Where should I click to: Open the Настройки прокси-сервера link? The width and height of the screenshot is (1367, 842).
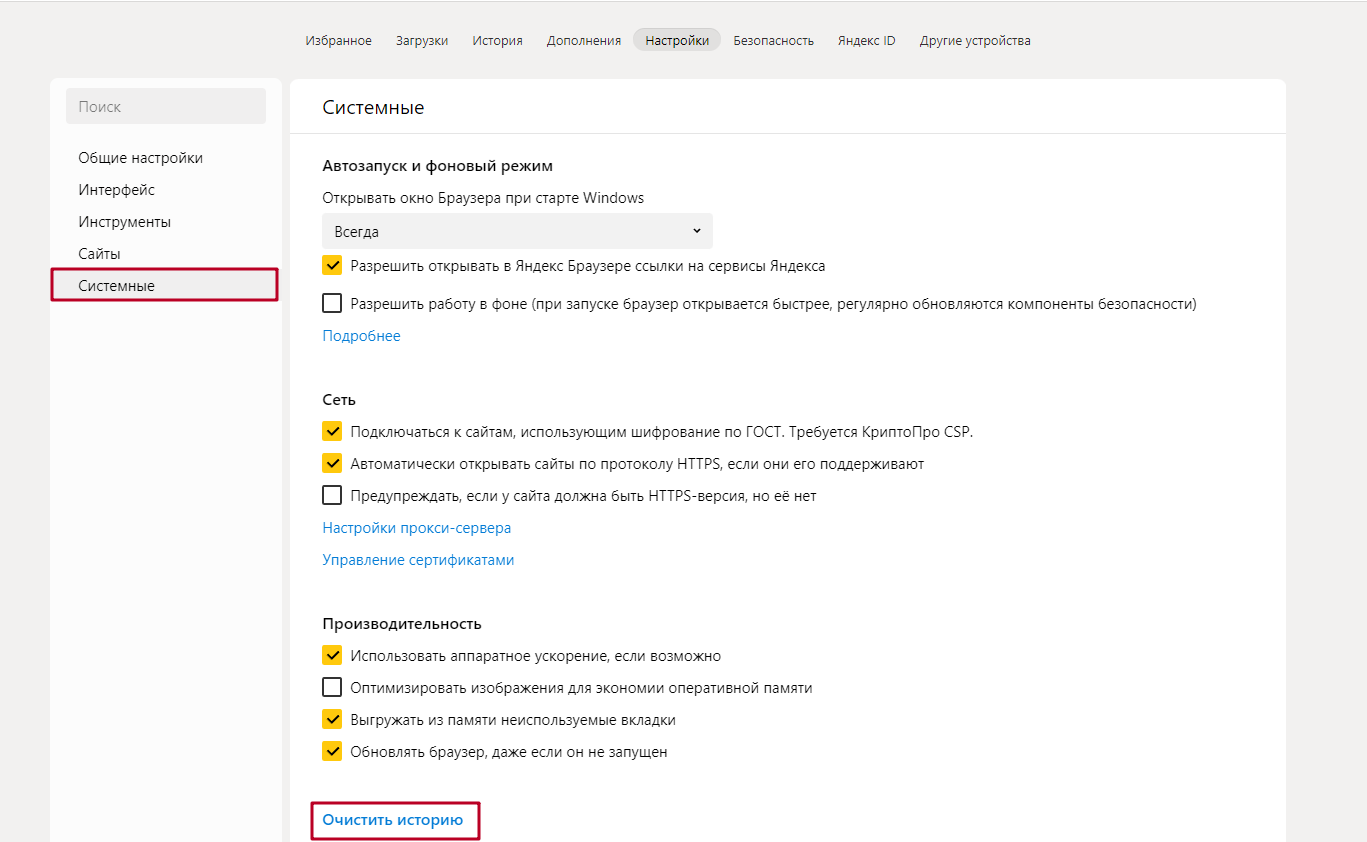416,528
